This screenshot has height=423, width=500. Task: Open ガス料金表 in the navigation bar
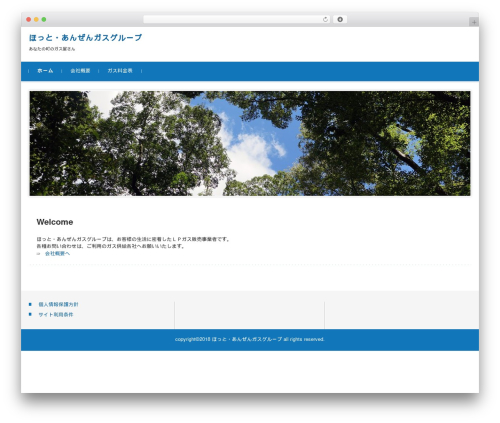pyautogui.click(x=120, y=71)
